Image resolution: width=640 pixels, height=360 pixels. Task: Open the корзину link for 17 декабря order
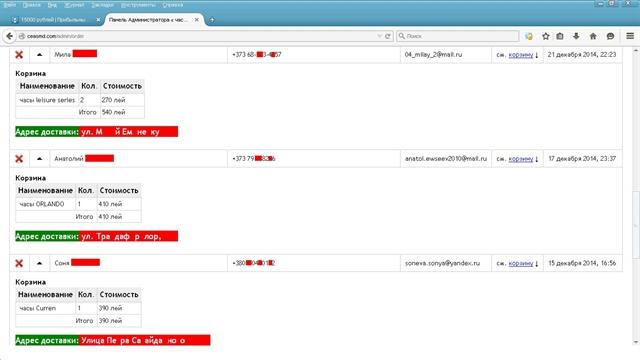tap(520, 159)
